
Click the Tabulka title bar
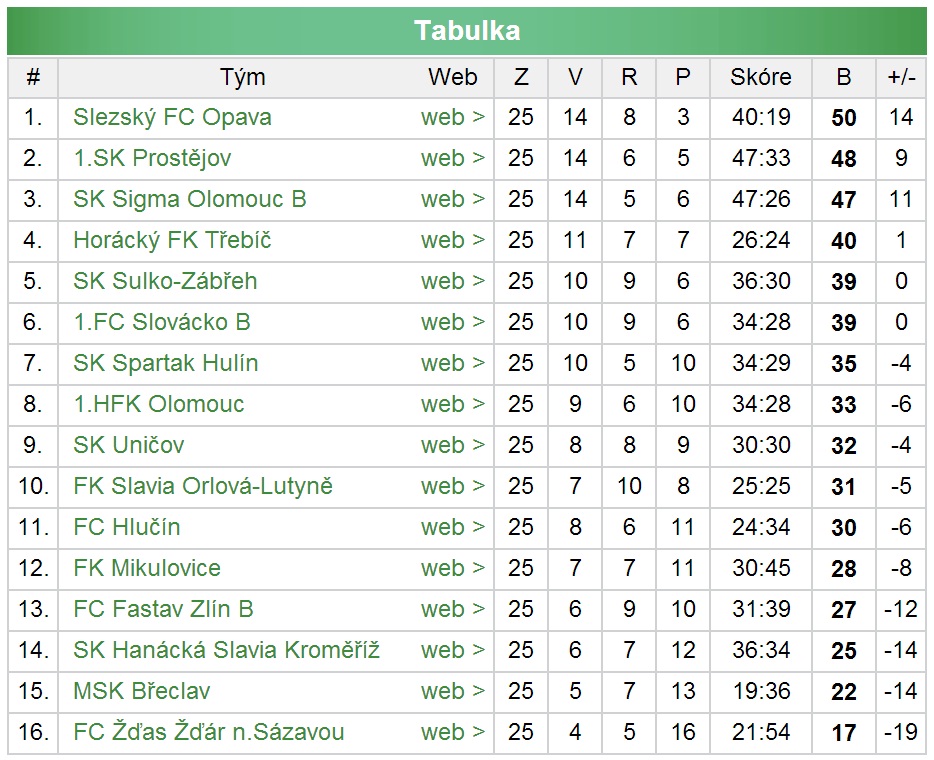(467, 30)
